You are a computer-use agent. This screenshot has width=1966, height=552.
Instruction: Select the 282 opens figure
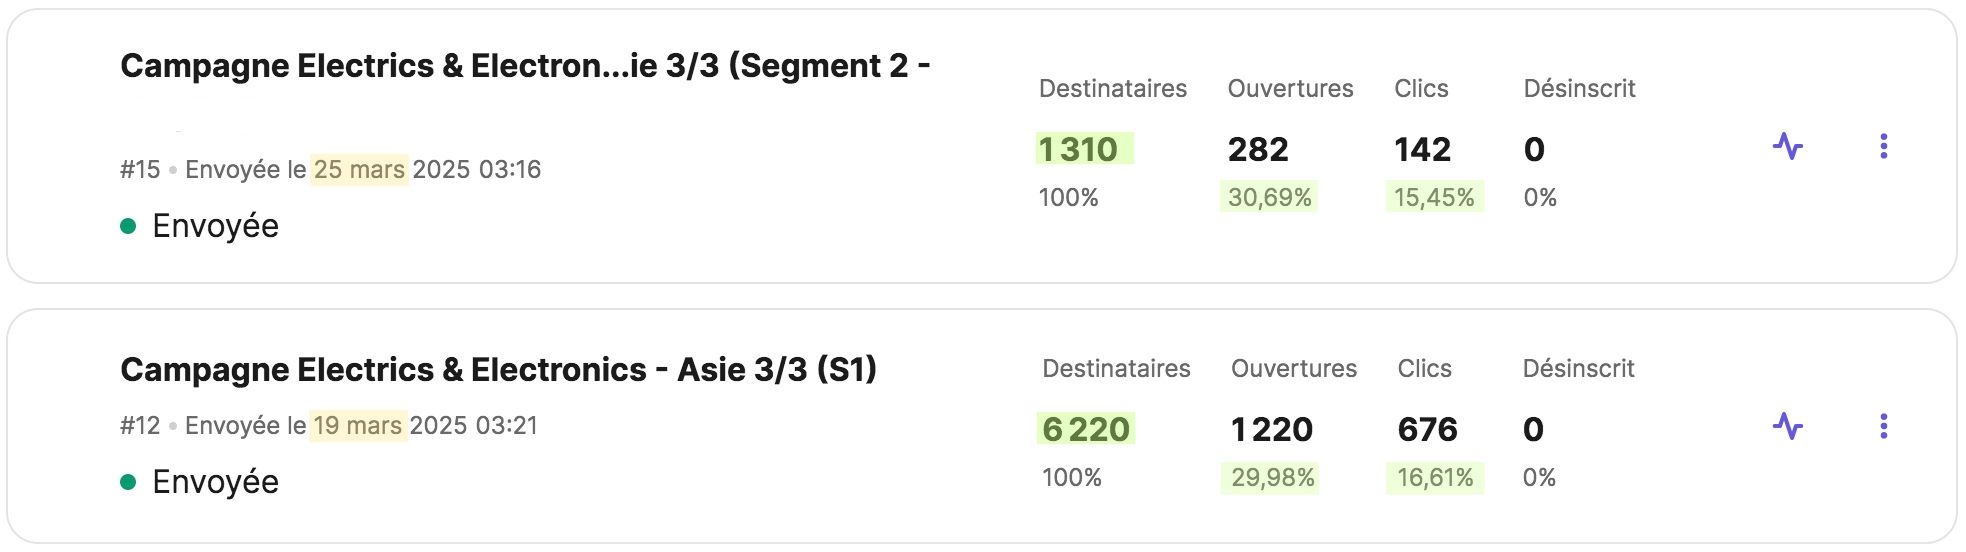pos(1258,149)
